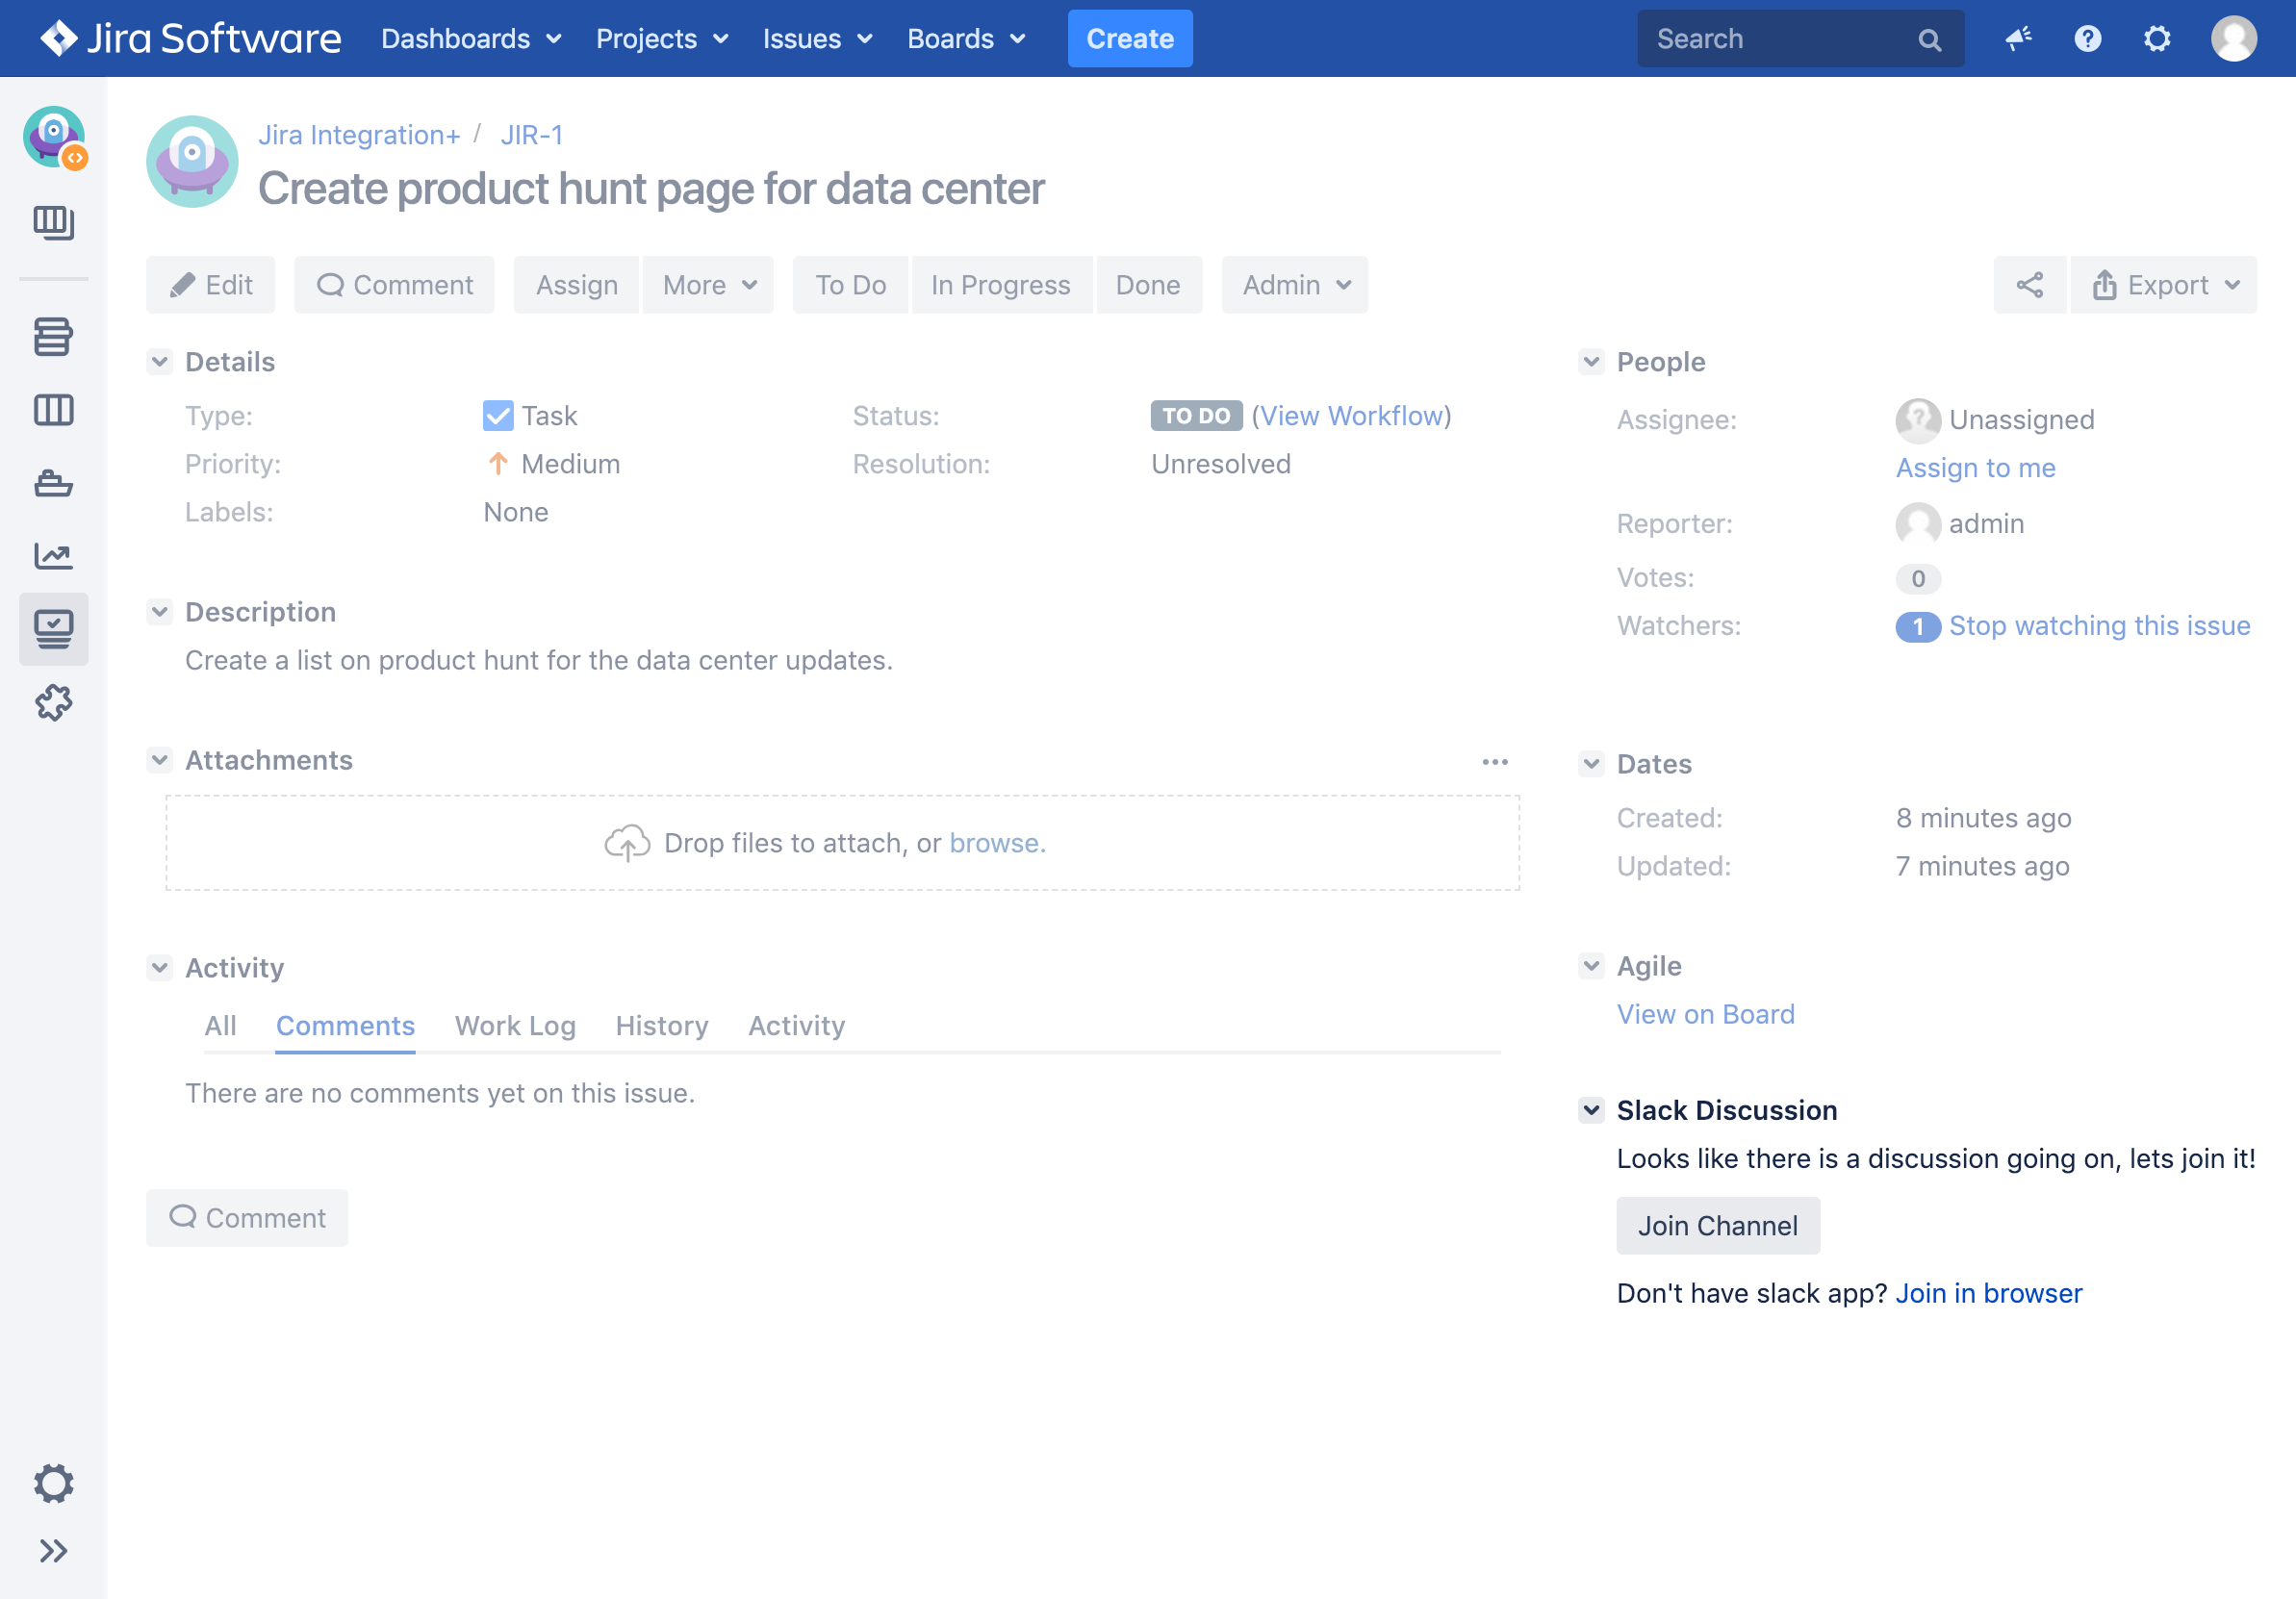2296x1599 pixels.
Task: Open the releases ship icon in sidebar
Action: coord(53,483)
